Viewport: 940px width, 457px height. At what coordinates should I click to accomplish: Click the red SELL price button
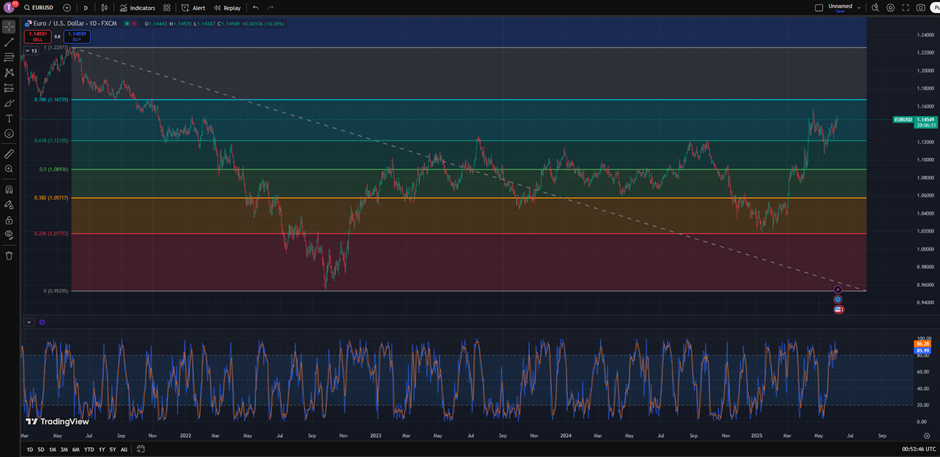pyautogui.click(x=37, y=35)
